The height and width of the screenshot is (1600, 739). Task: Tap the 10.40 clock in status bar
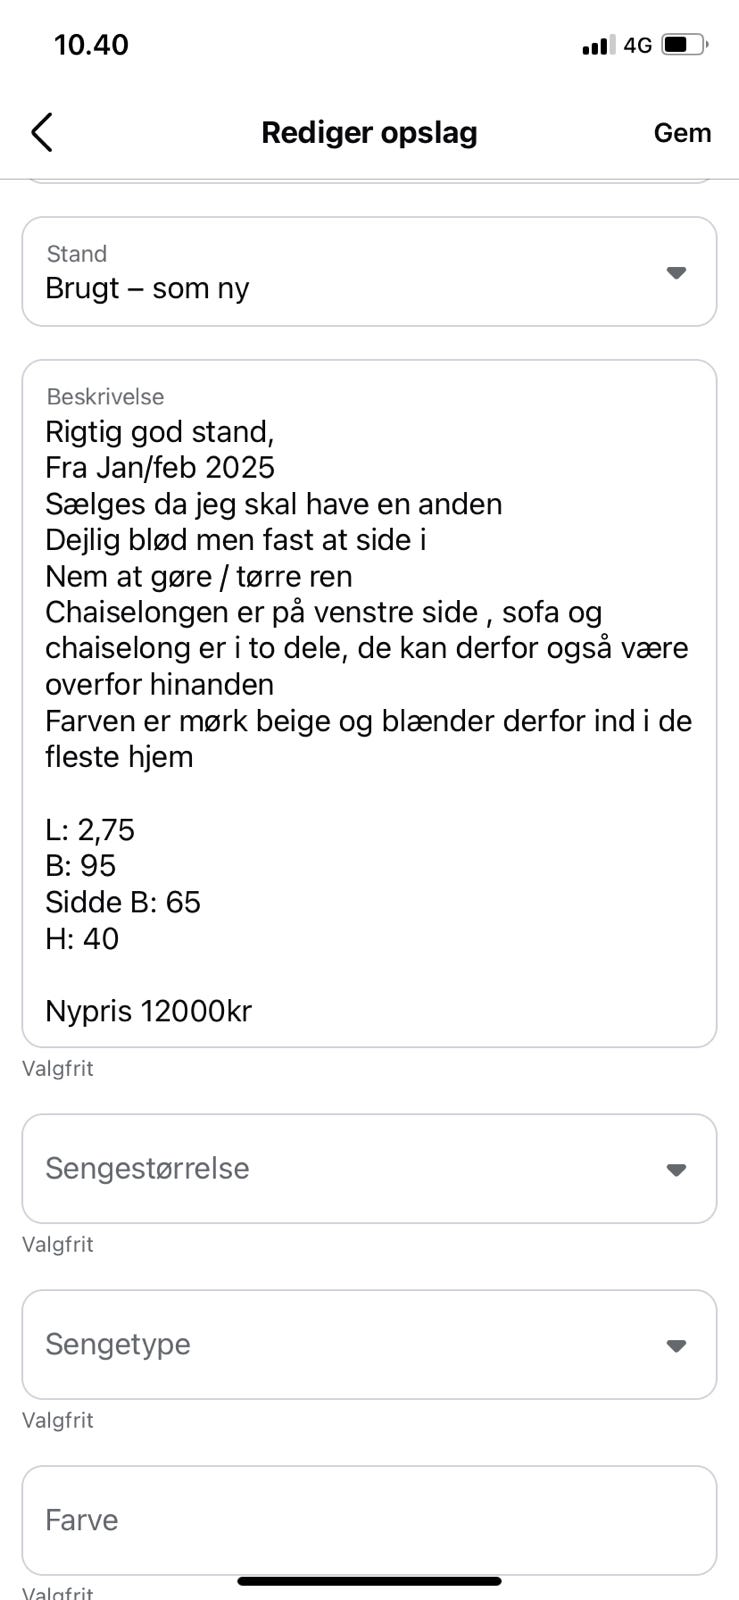coord(91,45)
